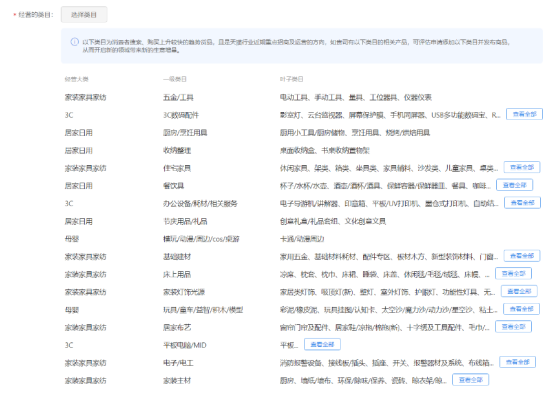The image size is (550, 404).
Task: Expand the full list for 办公设备/耗材/相关服务
Action: point(522,203)
